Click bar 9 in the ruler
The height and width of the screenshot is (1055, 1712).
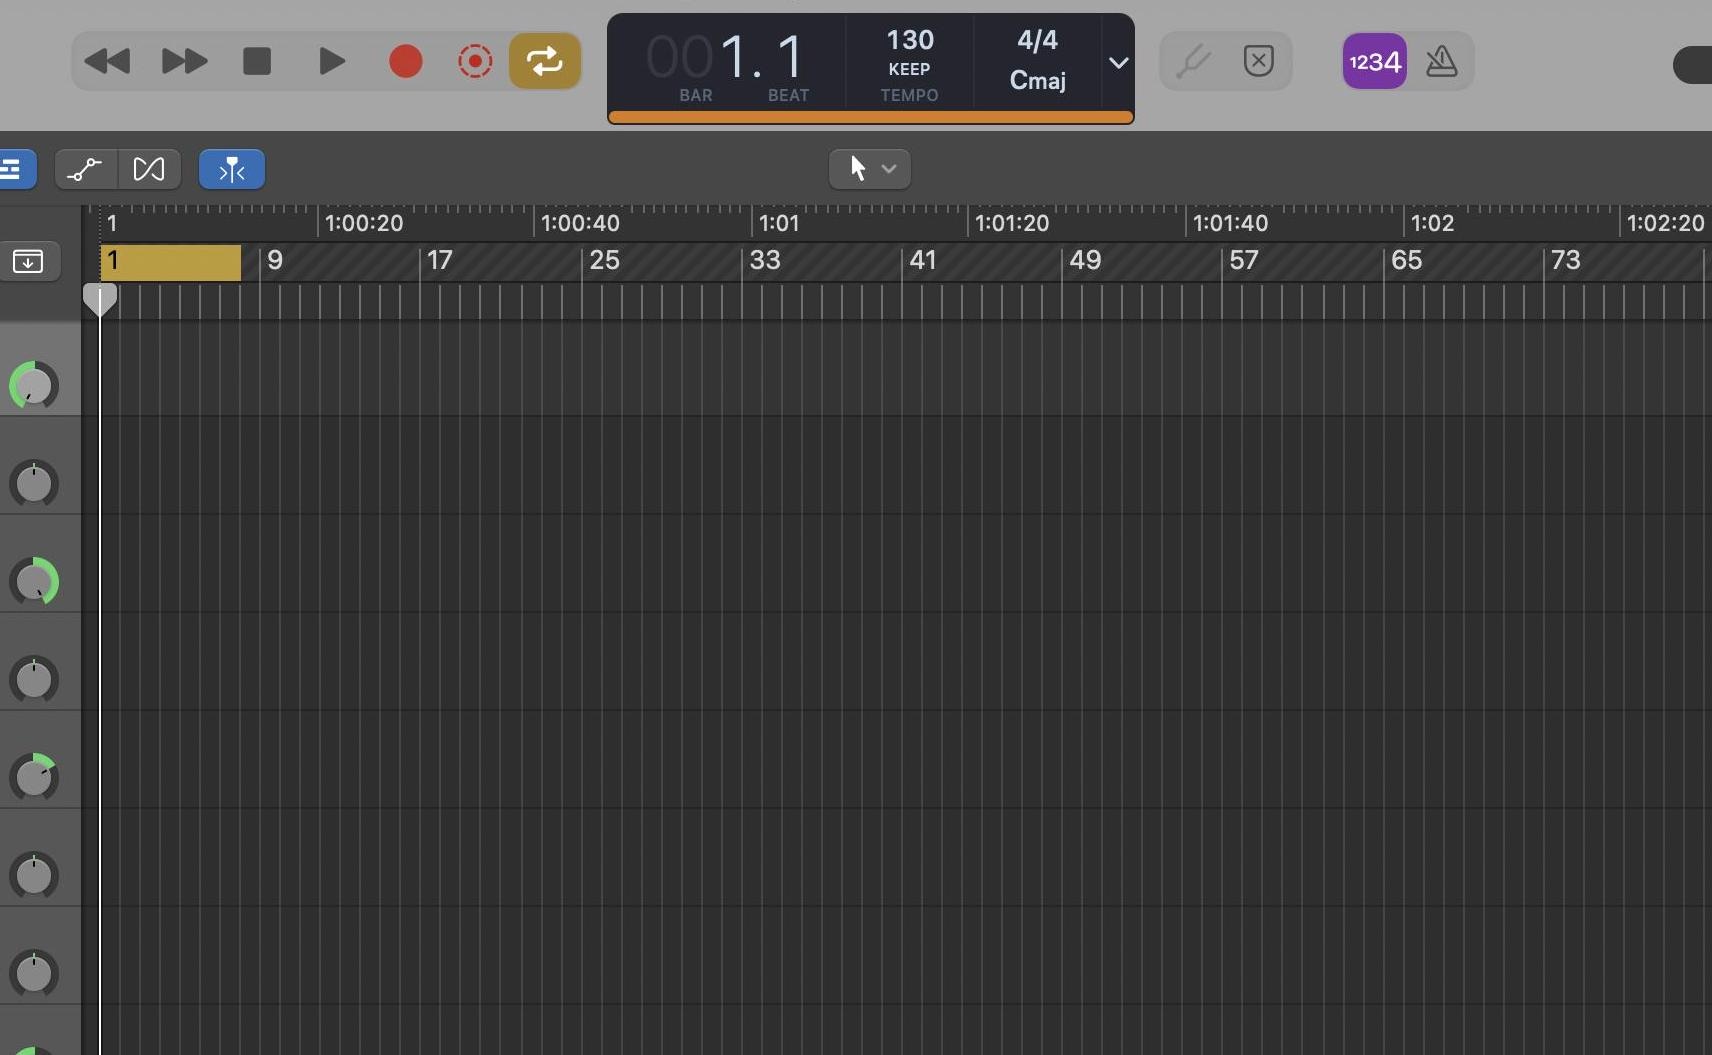[x=275, y=261]
